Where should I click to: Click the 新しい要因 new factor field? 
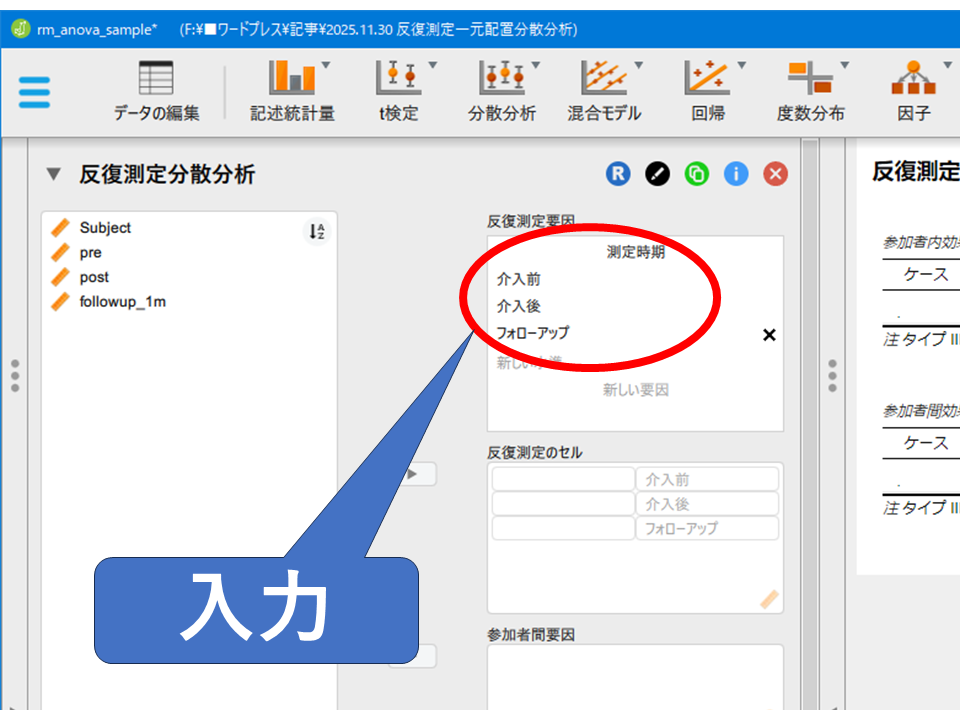635,390
